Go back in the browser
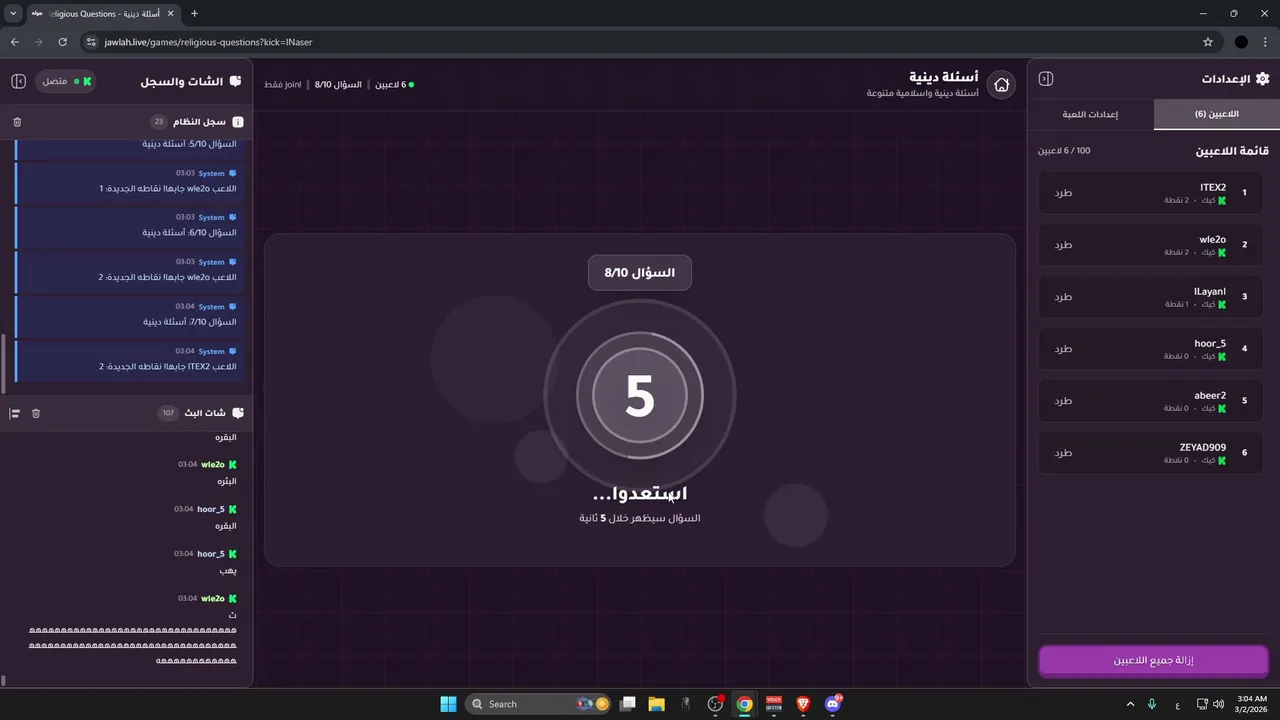1280x720 pixels. point(14,42)
